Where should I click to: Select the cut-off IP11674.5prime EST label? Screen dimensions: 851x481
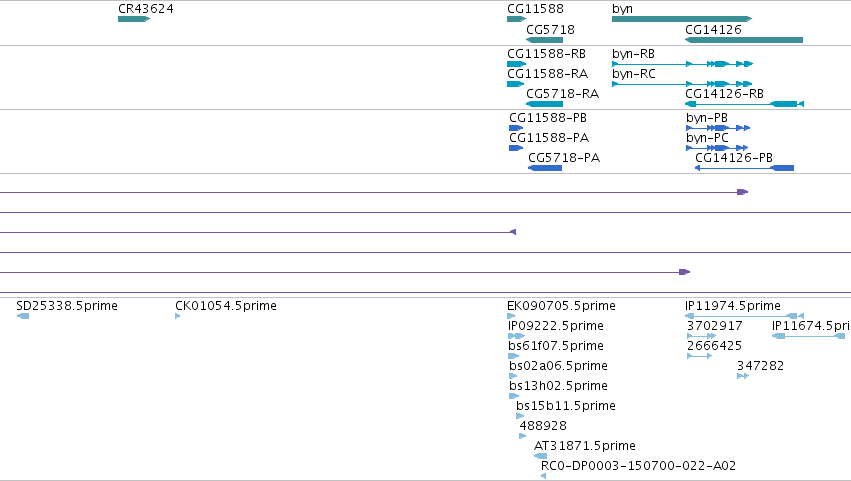coord(811,326)
